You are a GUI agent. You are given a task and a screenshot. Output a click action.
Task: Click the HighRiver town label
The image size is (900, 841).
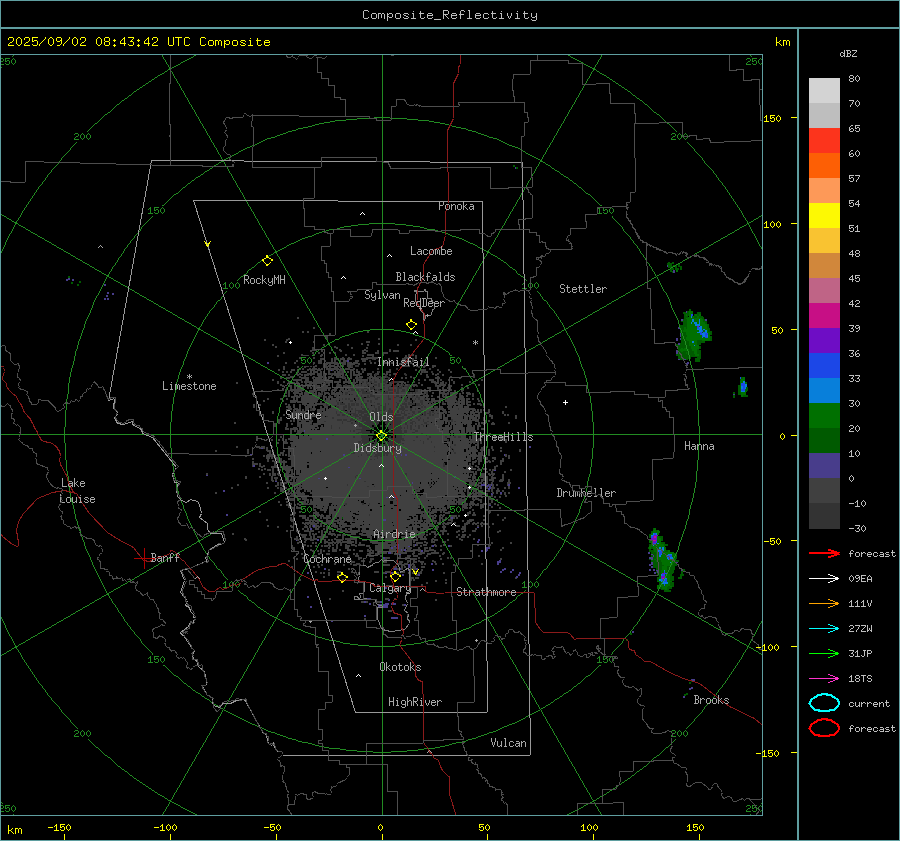click(414, 702)
